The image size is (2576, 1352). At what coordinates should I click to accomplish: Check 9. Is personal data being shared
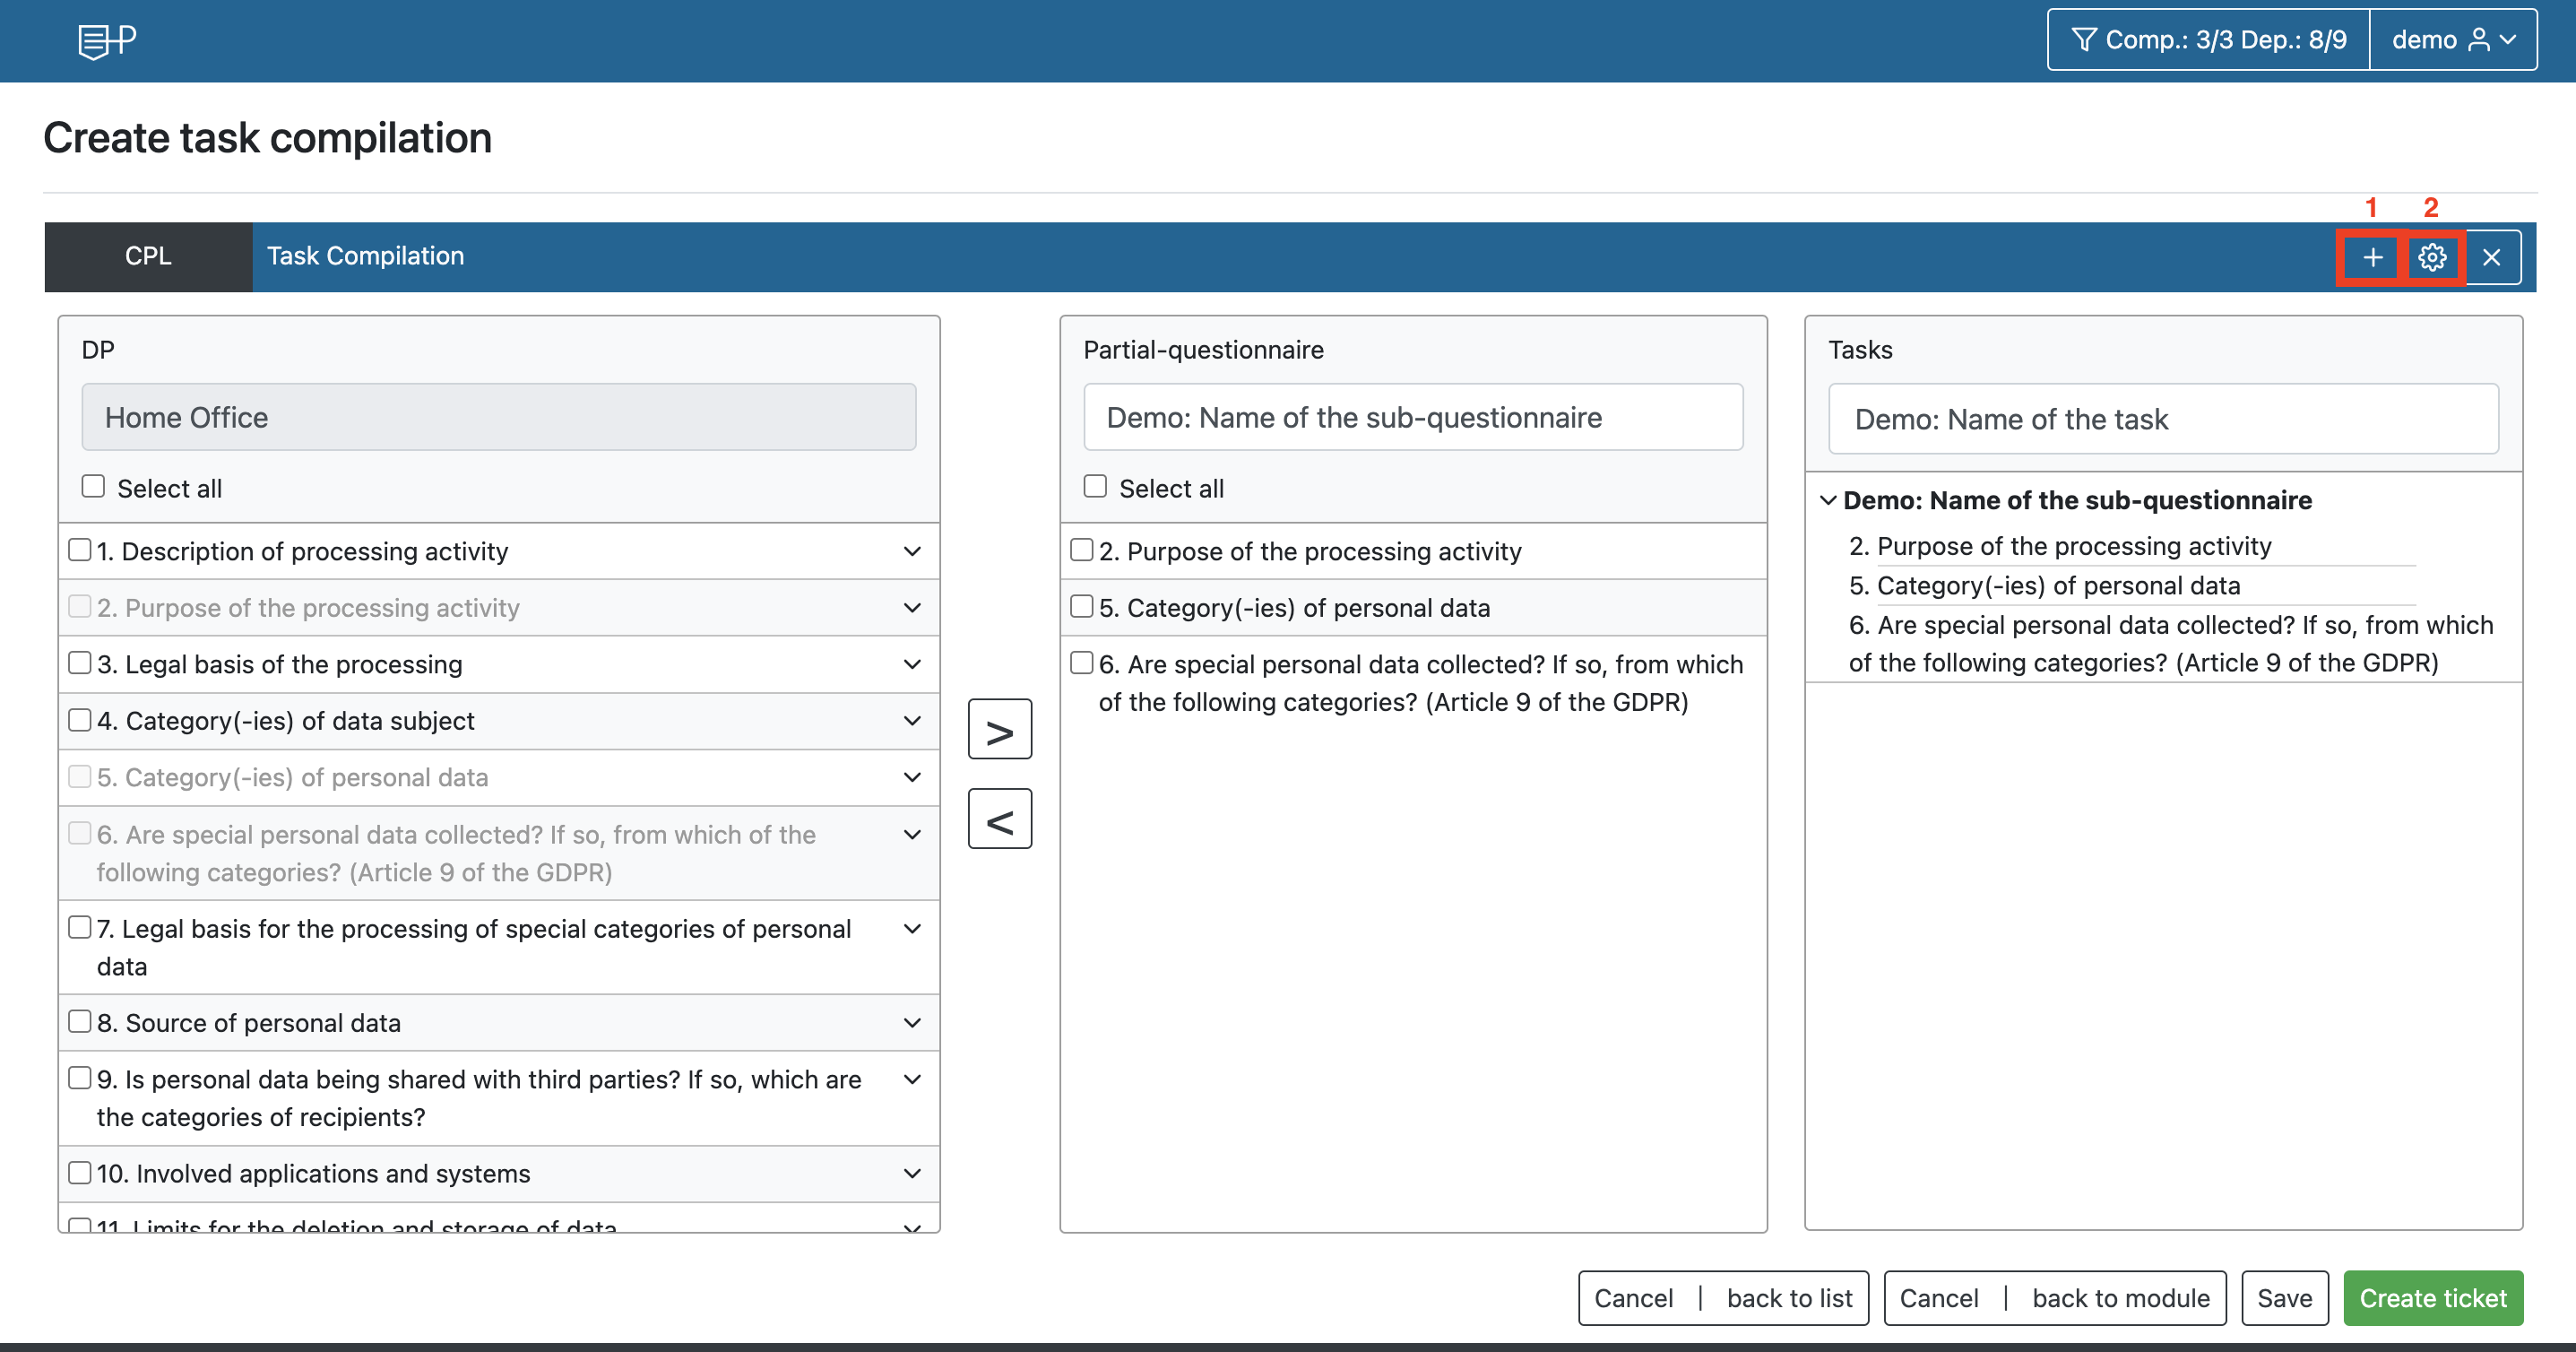tap(80, 1078)
